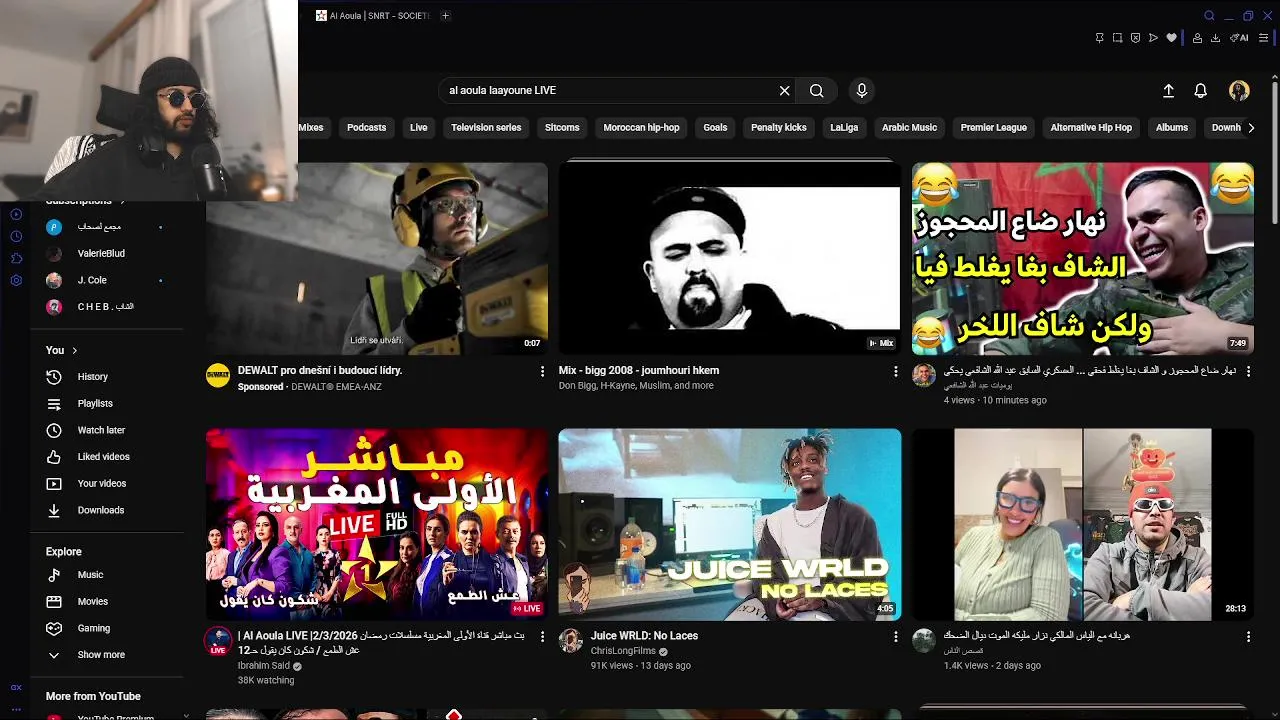Viewport: 1280px width, 720px height.
Task: Open browser downloads icon
Action: [1215, 38]
